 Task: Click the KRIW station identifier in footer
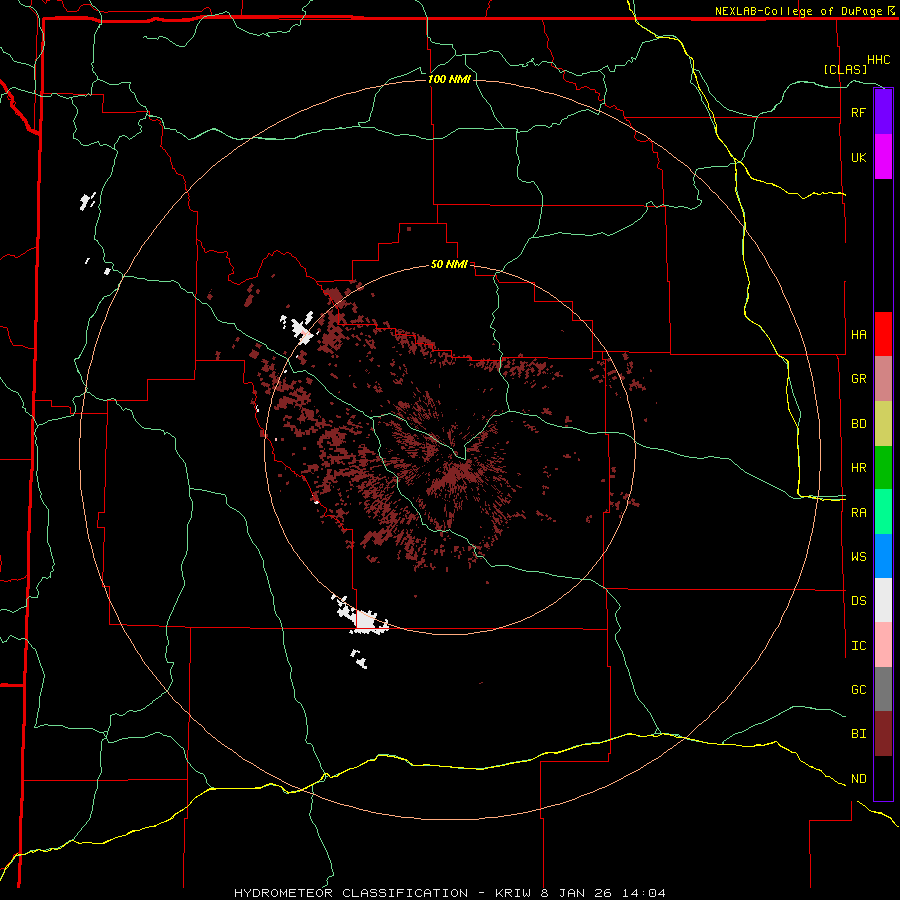(514, 893)
